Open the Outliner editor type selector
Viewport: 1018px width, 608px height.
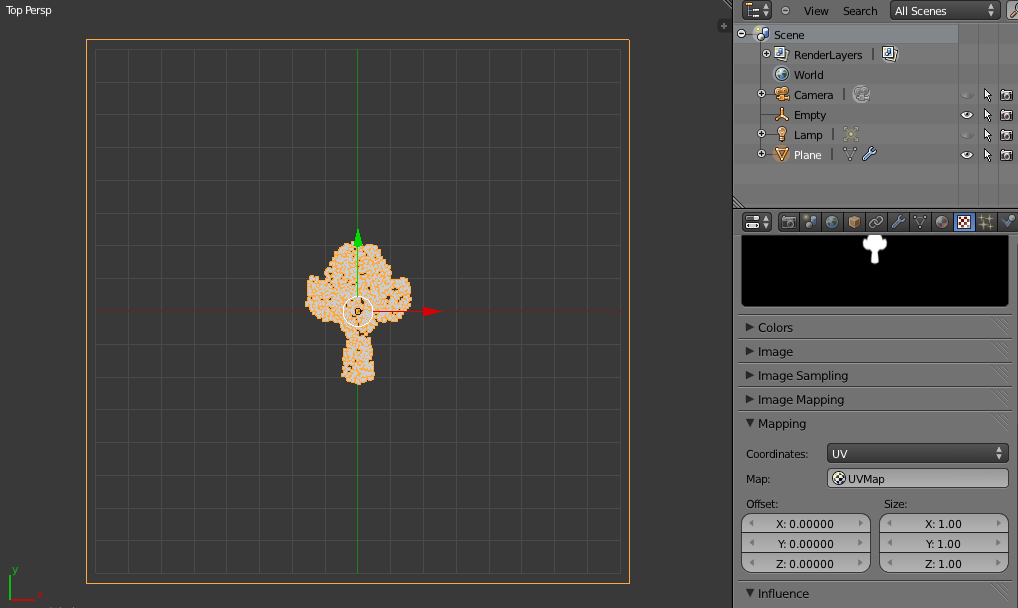pyautogui.click(x=757, y=10)
